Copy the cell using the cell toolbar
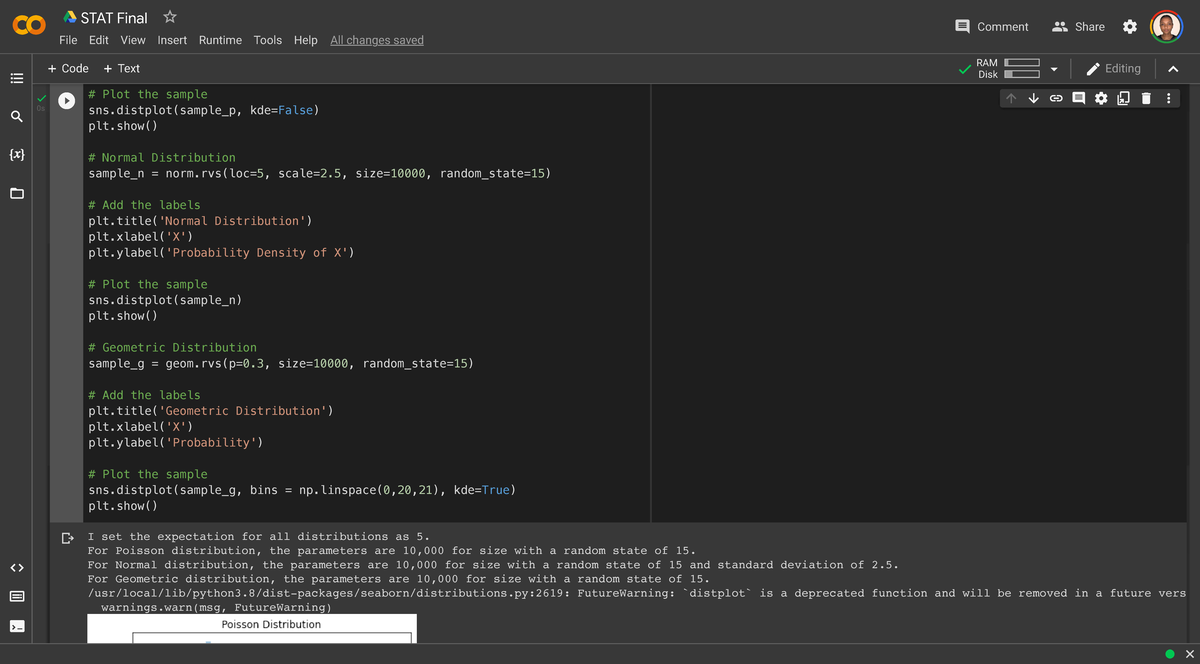The height and width of the screenshot is (664, 1200). 1124,97
